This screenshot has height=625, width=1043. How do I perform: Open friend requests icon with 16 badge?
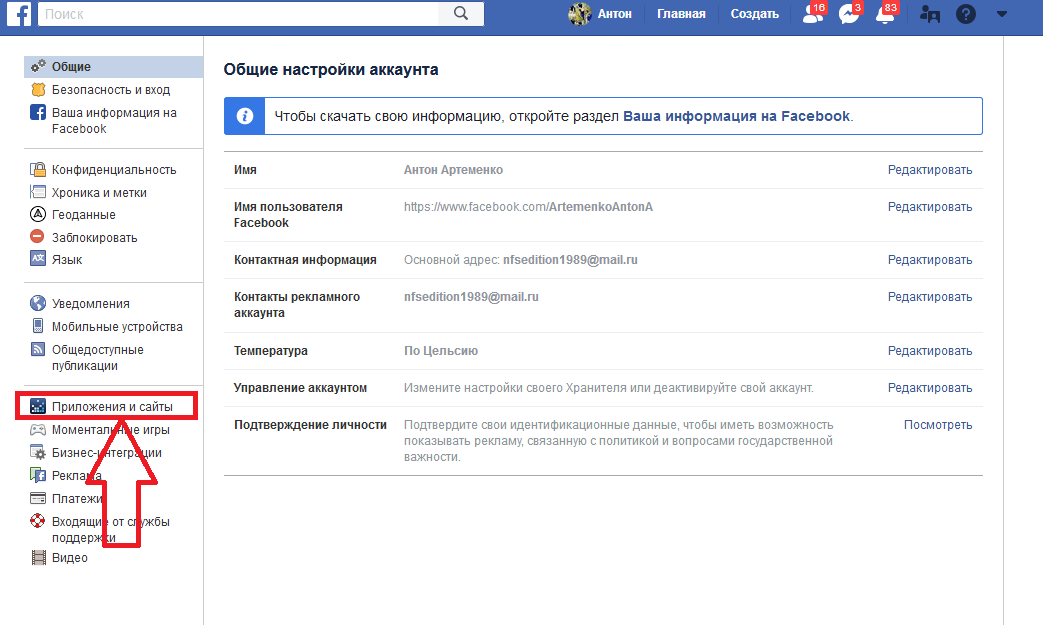[813, 13]
